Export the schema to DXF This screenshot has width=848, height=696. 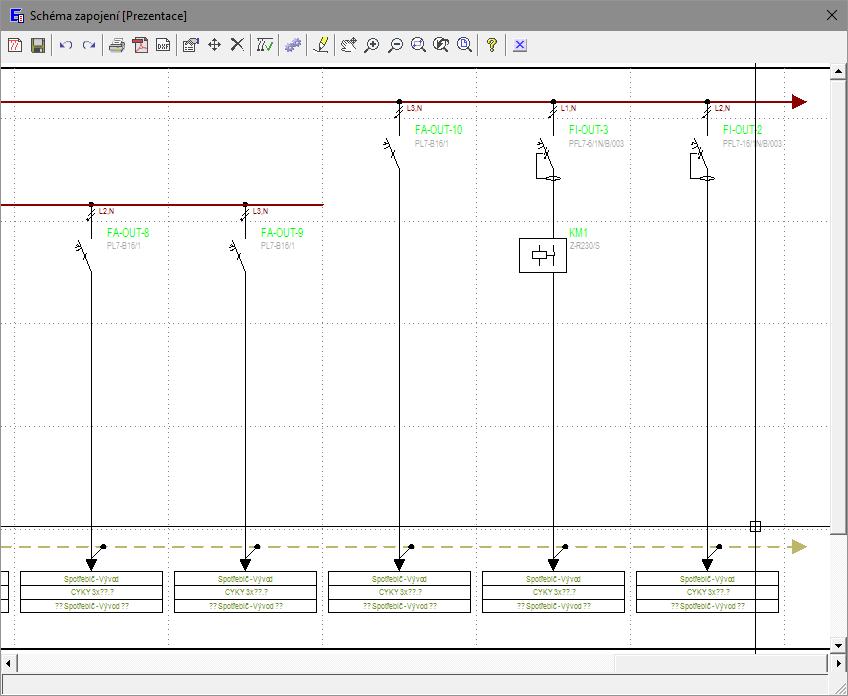[163, 45]
